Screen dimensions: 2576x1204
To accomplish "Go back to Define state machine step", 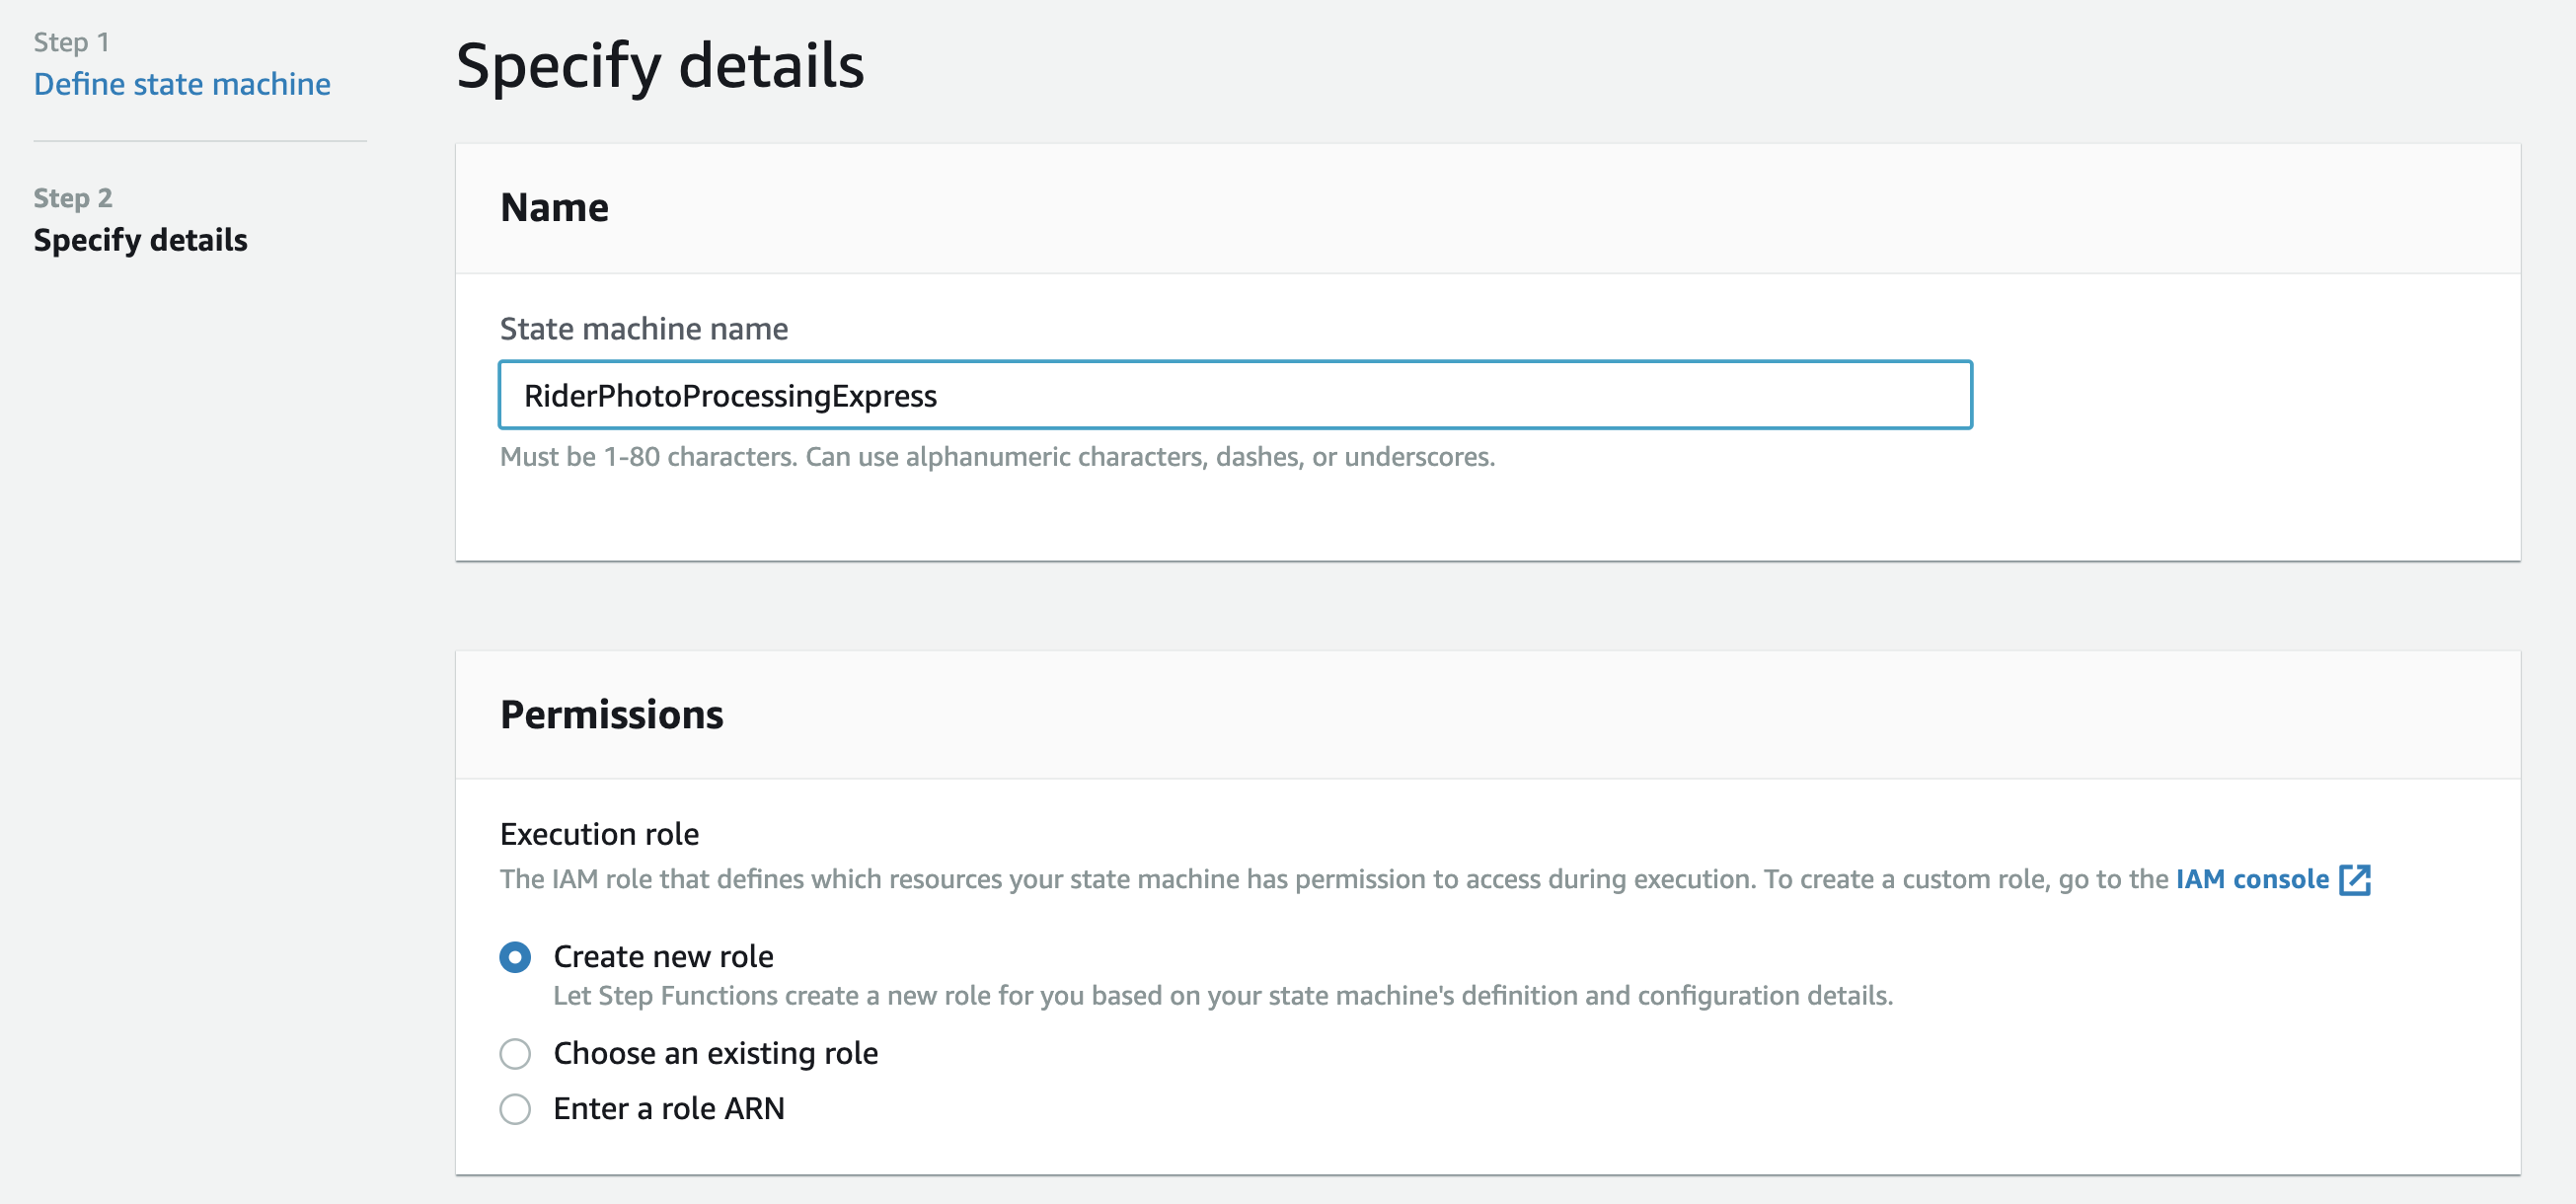I will click(x=182, y=84).
